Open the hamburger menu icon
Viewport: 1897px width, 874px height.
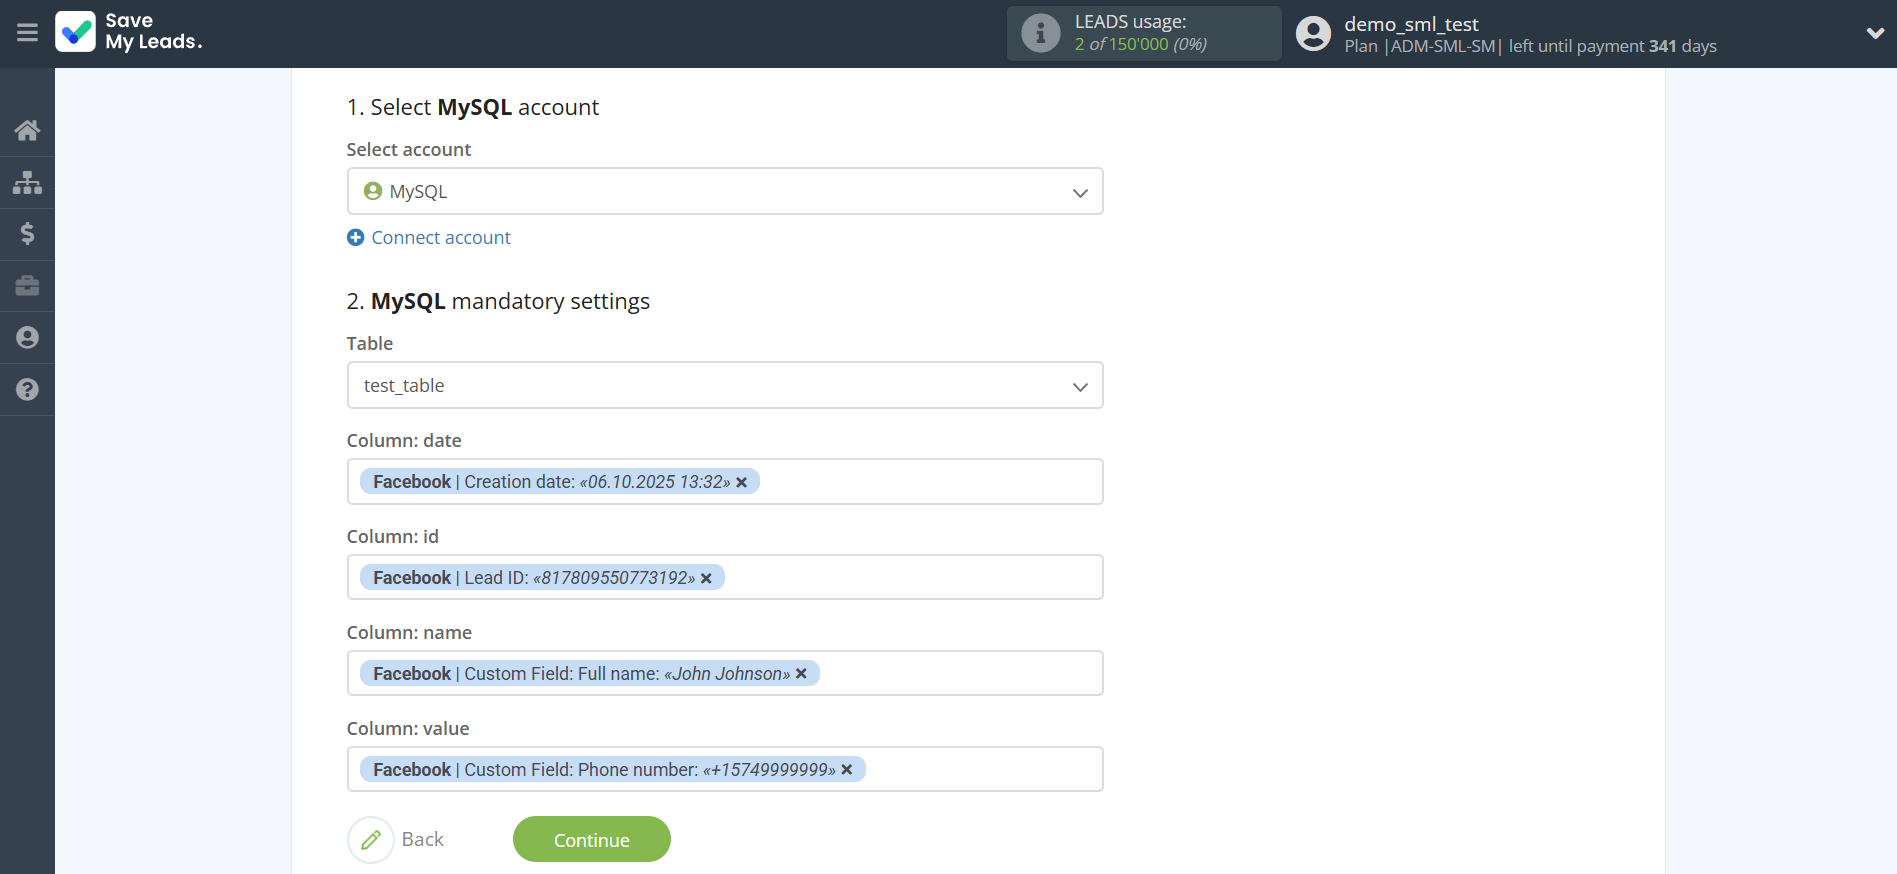27,33
